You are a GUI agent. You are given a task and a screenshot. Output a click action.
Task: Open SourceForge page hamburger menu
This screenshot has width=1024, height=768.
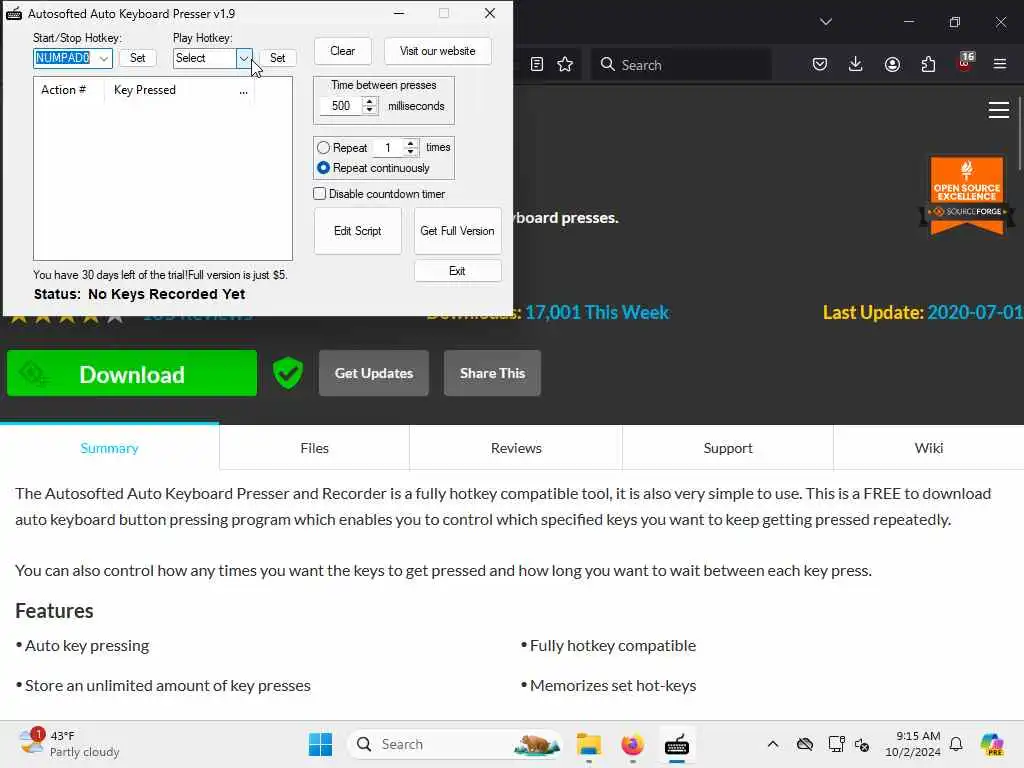pos(999,110)
